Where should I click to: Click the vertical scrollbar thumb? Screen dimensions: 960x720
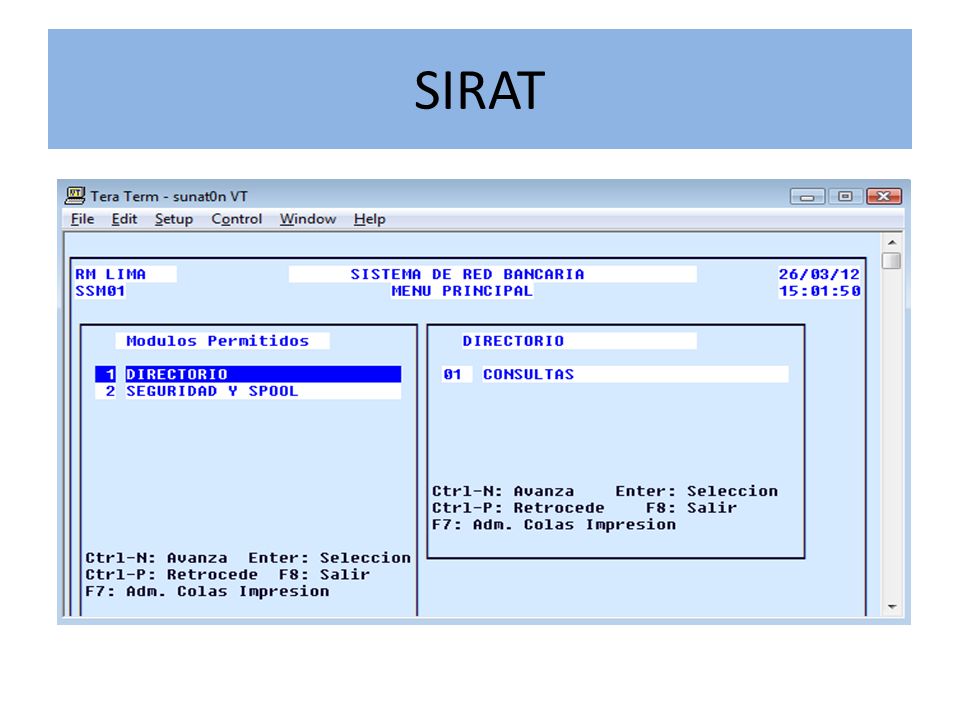click(x=892, y=261)
